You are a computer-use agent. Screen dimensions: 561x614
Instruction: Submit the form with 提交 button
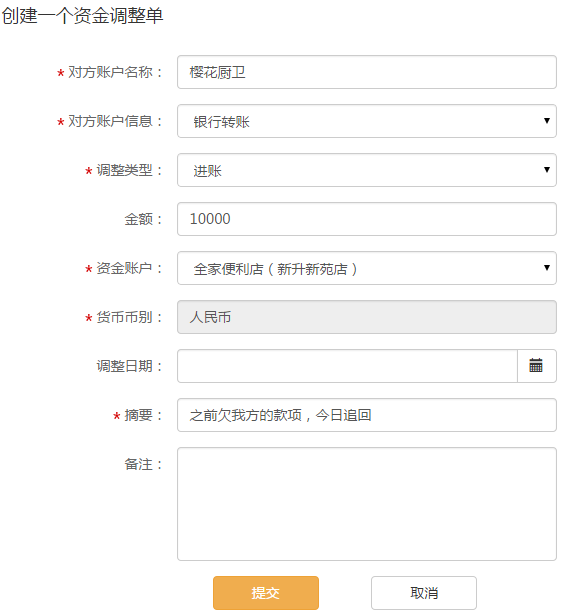tap(266, 593)
